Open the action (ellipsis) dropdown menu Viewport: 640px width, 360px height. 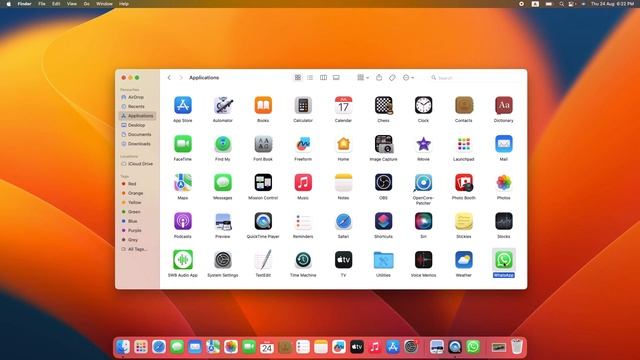[408, 78]
